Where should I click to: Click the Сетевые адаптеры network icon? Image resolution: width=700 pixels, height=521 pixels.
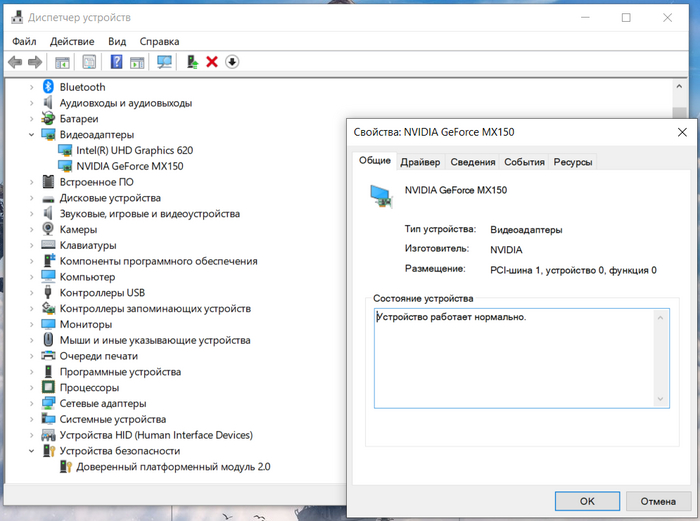[48, 403]
